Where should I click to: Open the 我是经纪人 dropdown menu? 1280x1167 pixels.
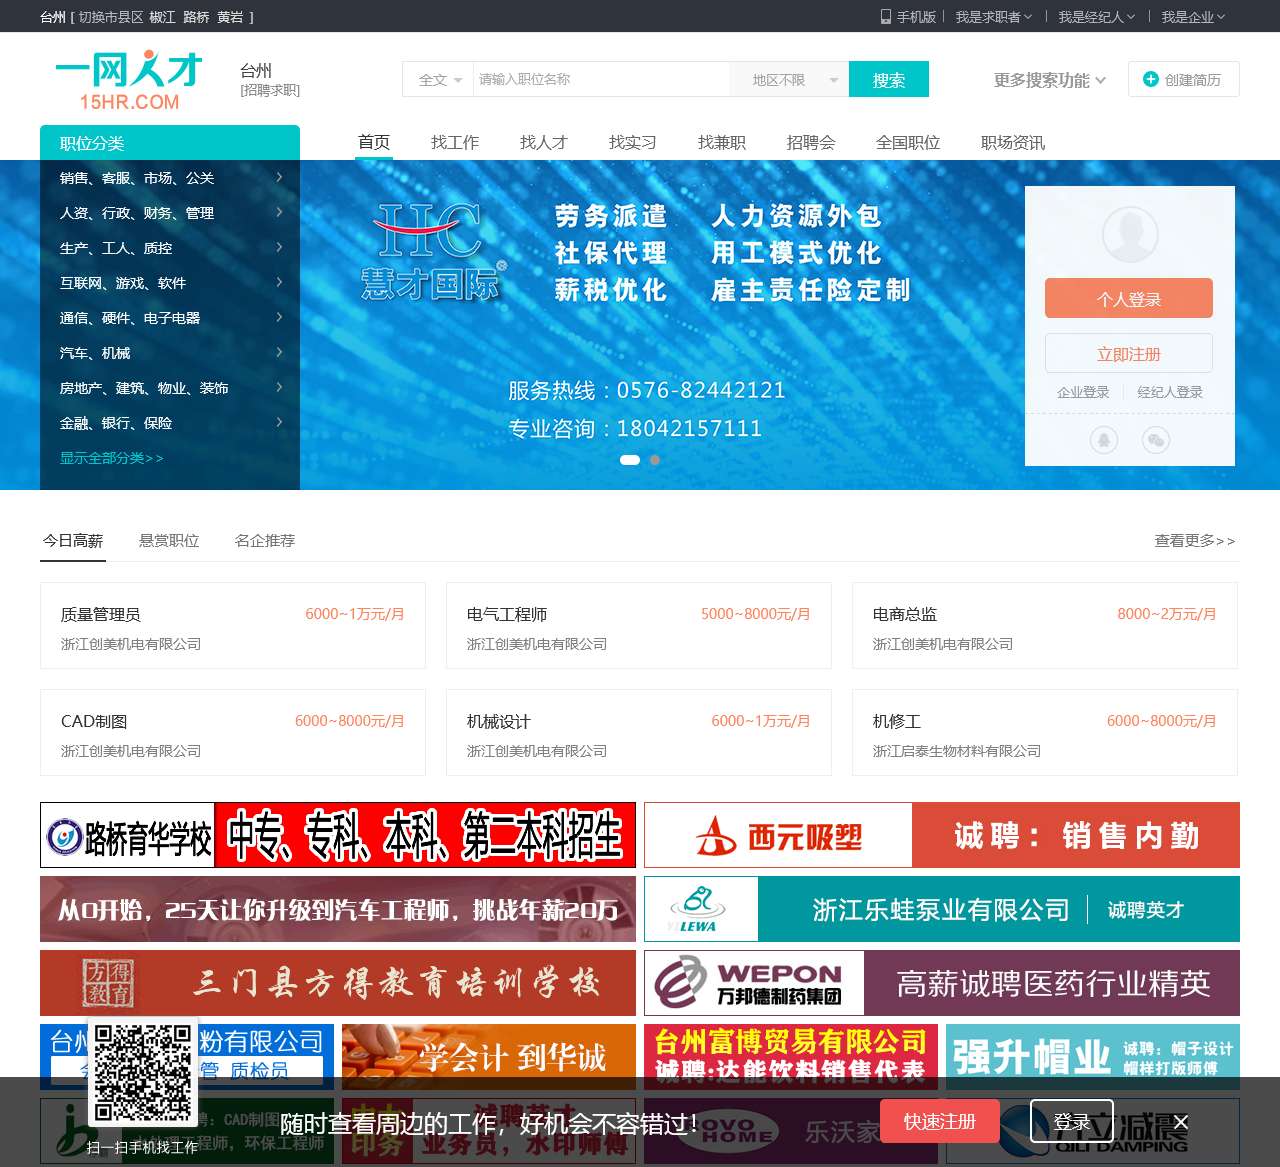pos(1096,17)
